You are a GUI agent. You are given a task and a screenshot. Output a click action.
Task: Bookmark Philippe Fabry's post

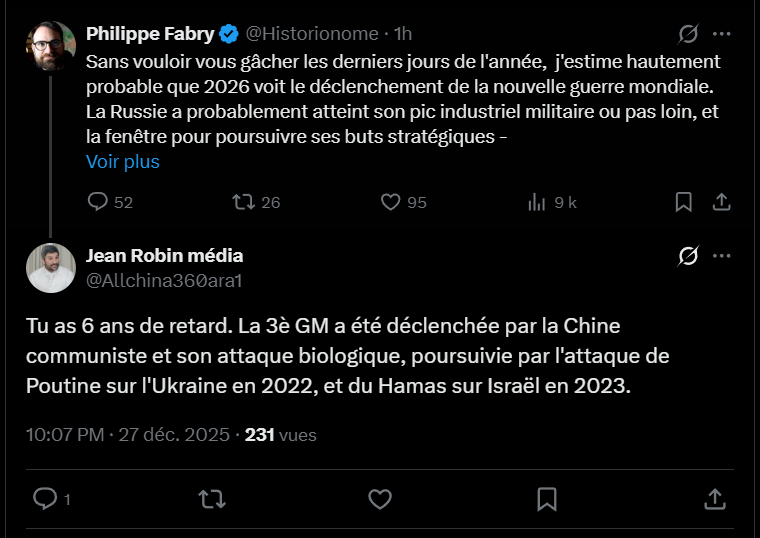[684, 202]
